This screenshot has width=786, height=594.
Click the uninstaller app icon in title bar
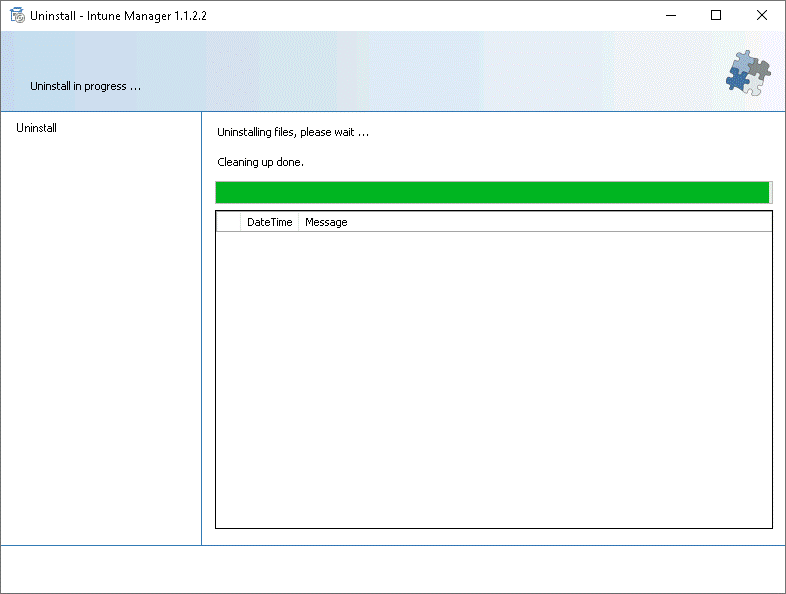pyautogui.click(x=17, y=16)
